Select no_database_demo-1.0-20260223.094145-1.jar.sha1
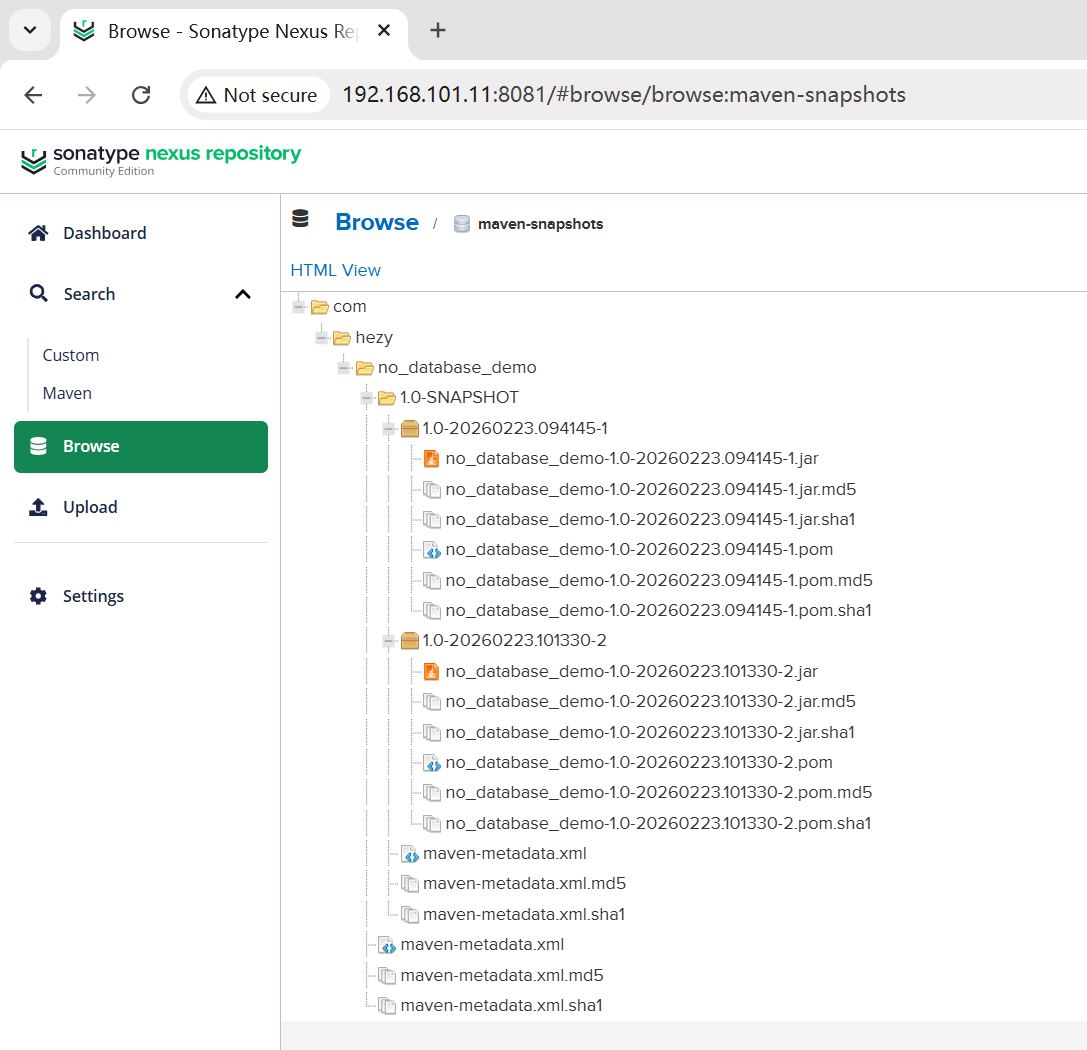This screenshot has width=1087, height=1050. (x=650, y=520)
